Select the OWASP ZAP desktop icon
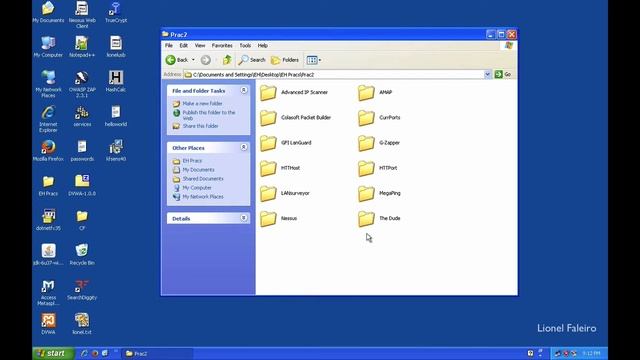Image resolution: width=640 pixels, height=360 pixels. (82, 84)
